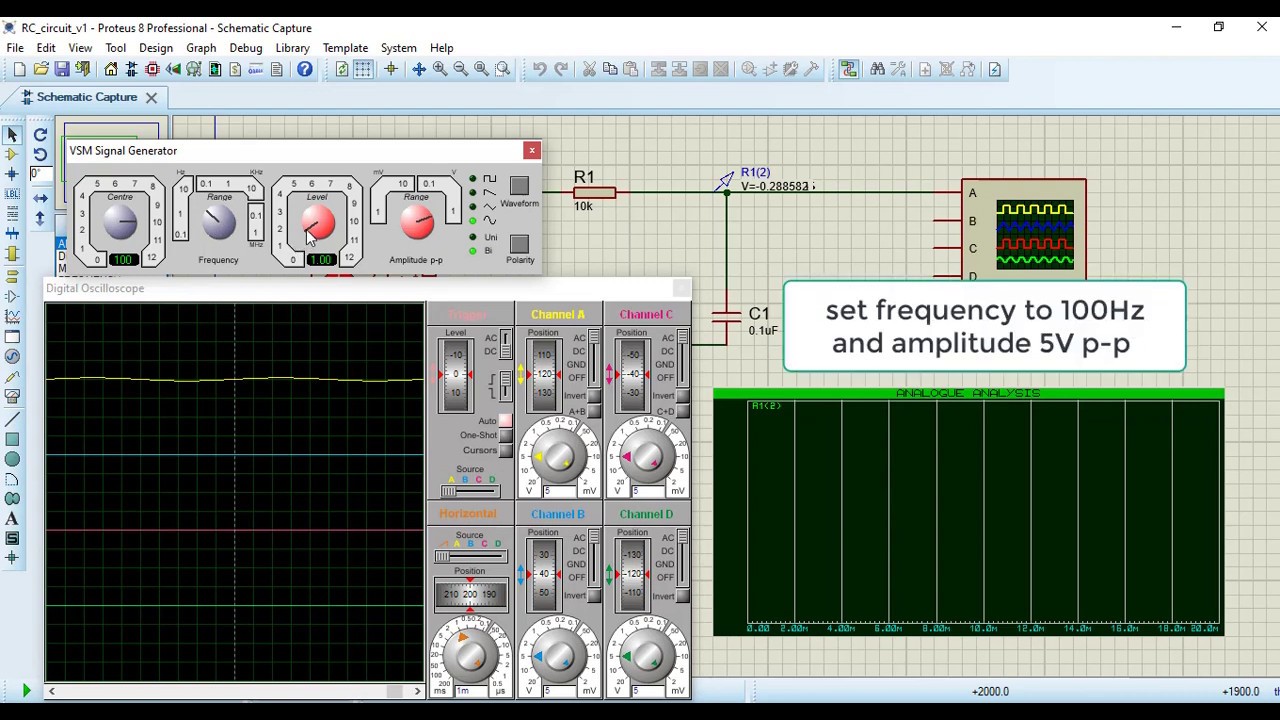
Task: Click the Channel A volts-per-division dial
Action: click(x=559, y=456)
